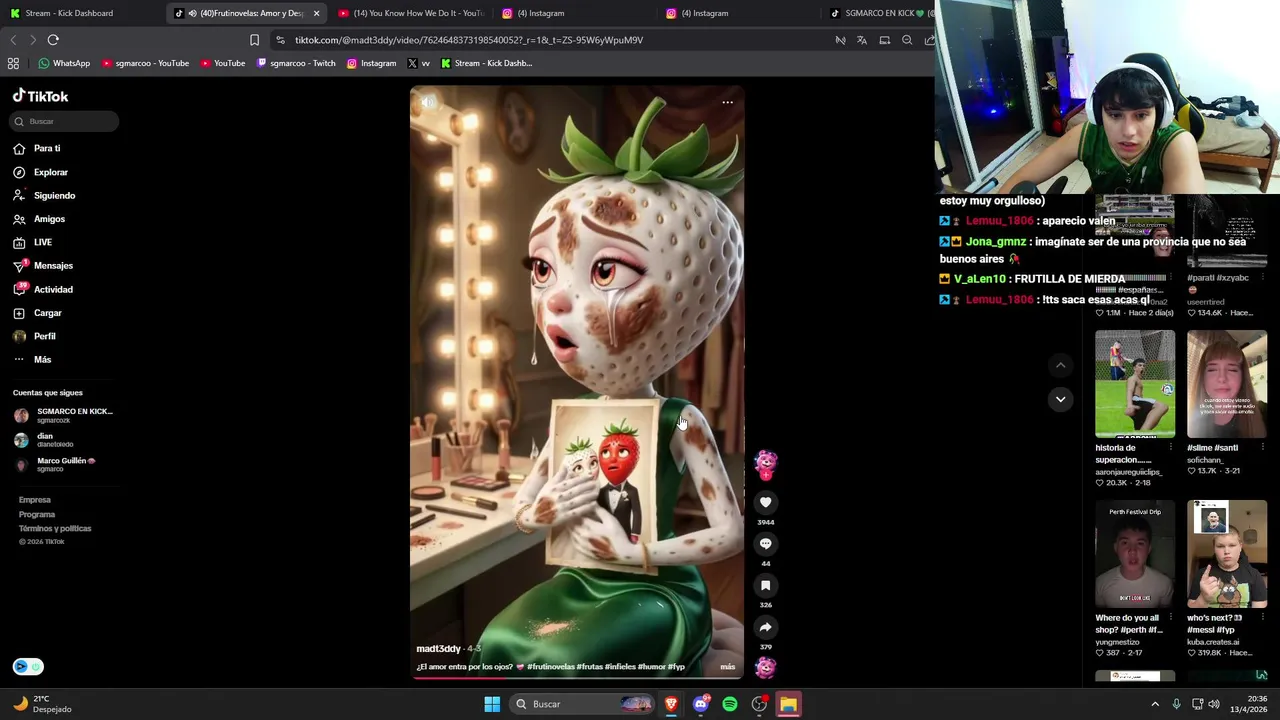Open madt3ddy username on video

(x=438, y=649)
